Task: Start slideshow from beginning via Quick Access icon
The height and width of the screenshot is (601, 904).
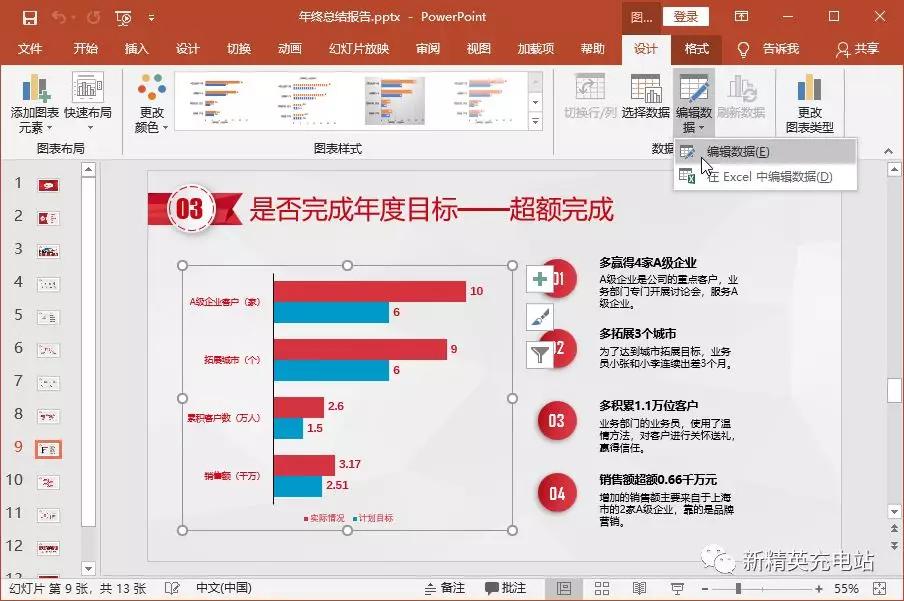Action: pos(124,16)
